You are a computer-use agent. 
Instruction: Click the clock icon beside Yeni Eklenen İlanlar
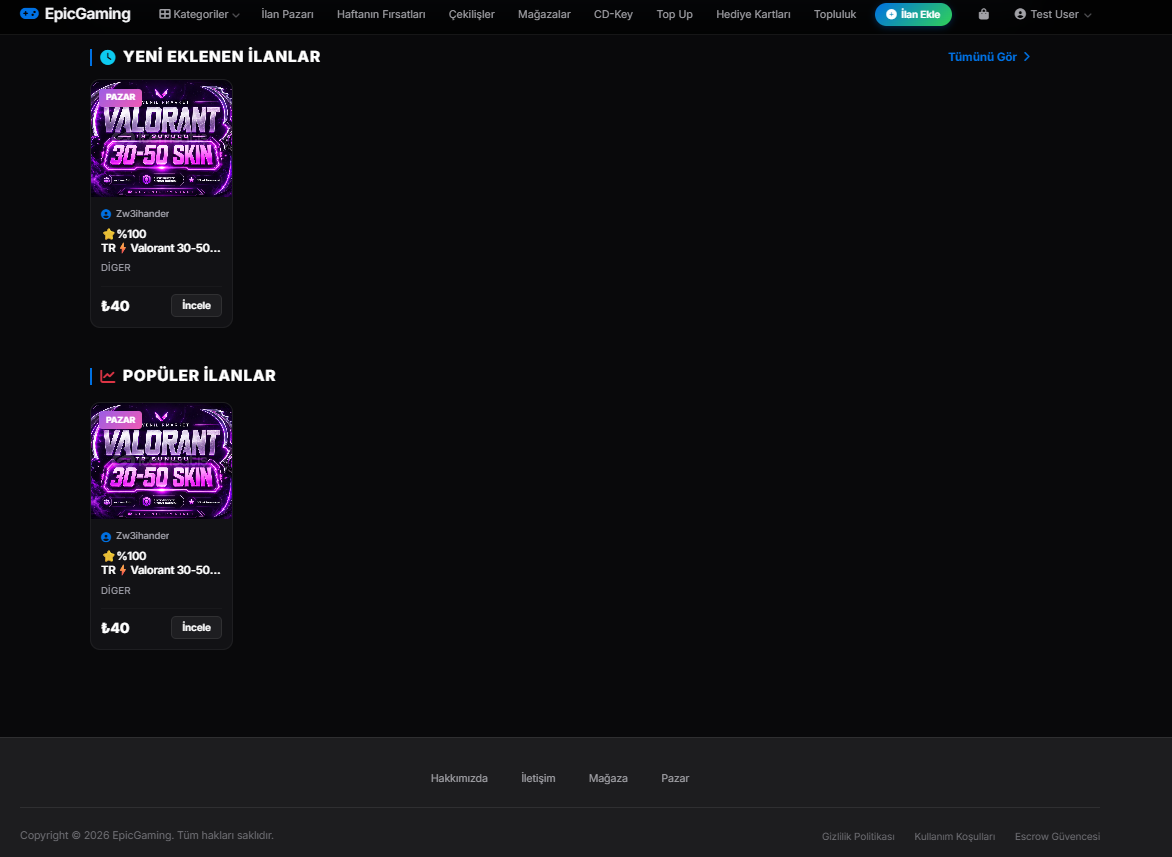click(108, 57)
